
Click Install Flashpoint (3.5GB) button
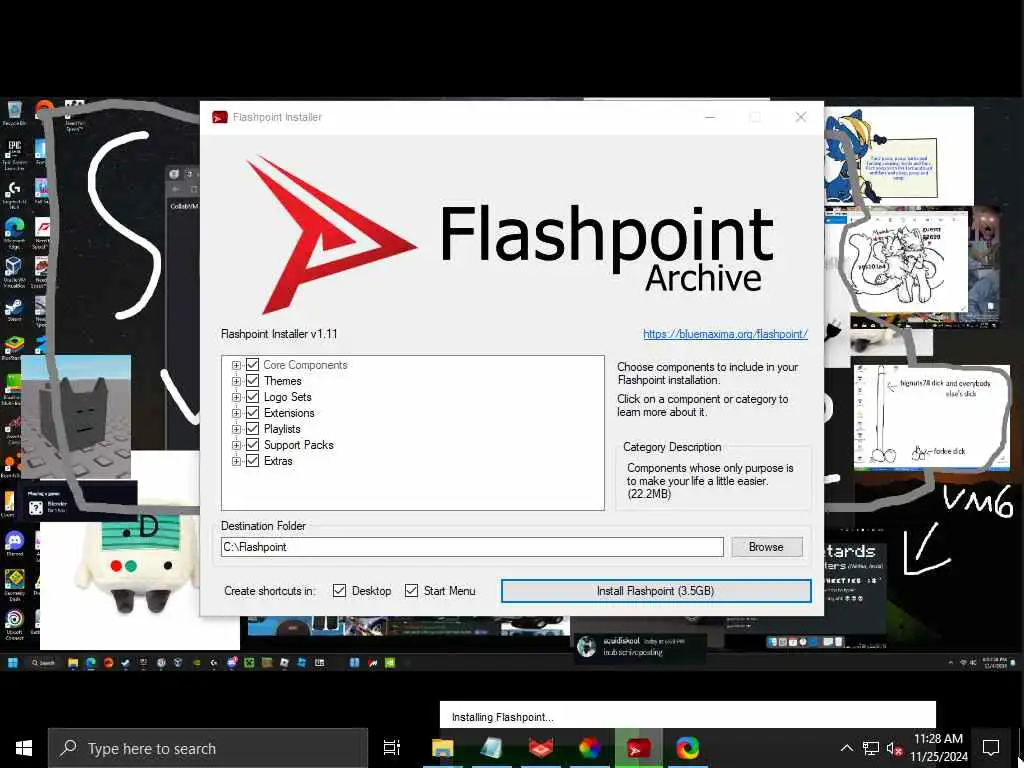[656, 591]
